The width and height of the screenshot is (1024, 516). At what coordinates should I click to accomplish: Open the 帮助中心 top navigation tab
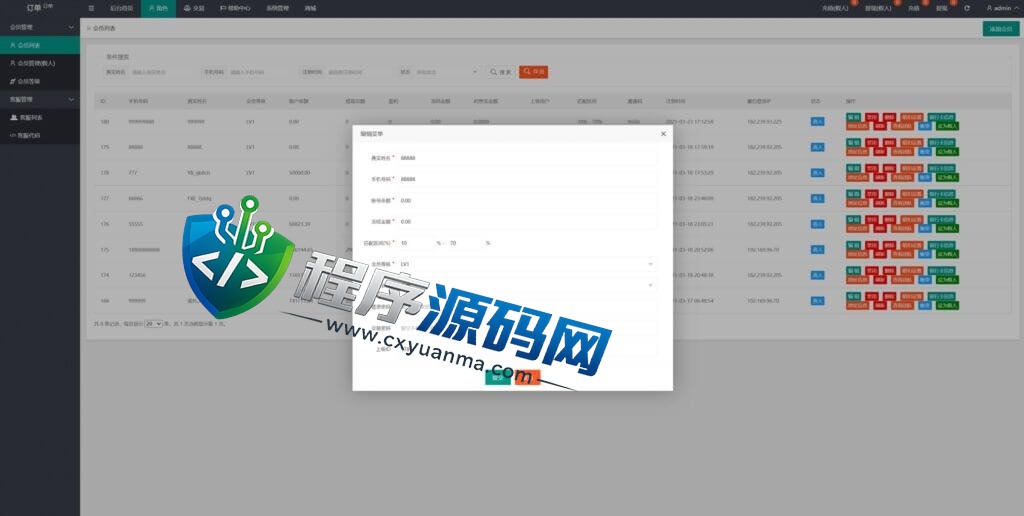click(x=236, y=8)
